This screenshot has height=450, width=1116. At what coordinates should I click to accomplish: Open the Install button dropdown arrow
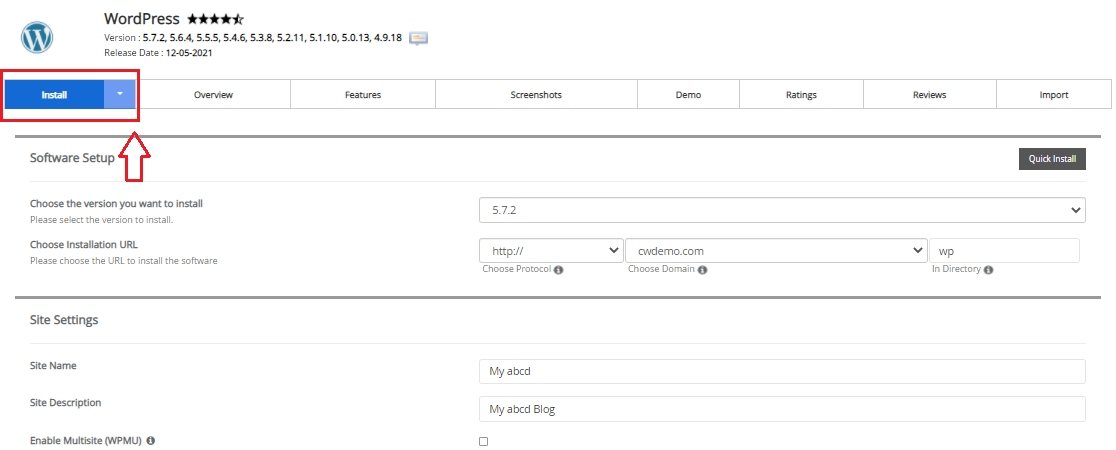(x=120, y=94)
